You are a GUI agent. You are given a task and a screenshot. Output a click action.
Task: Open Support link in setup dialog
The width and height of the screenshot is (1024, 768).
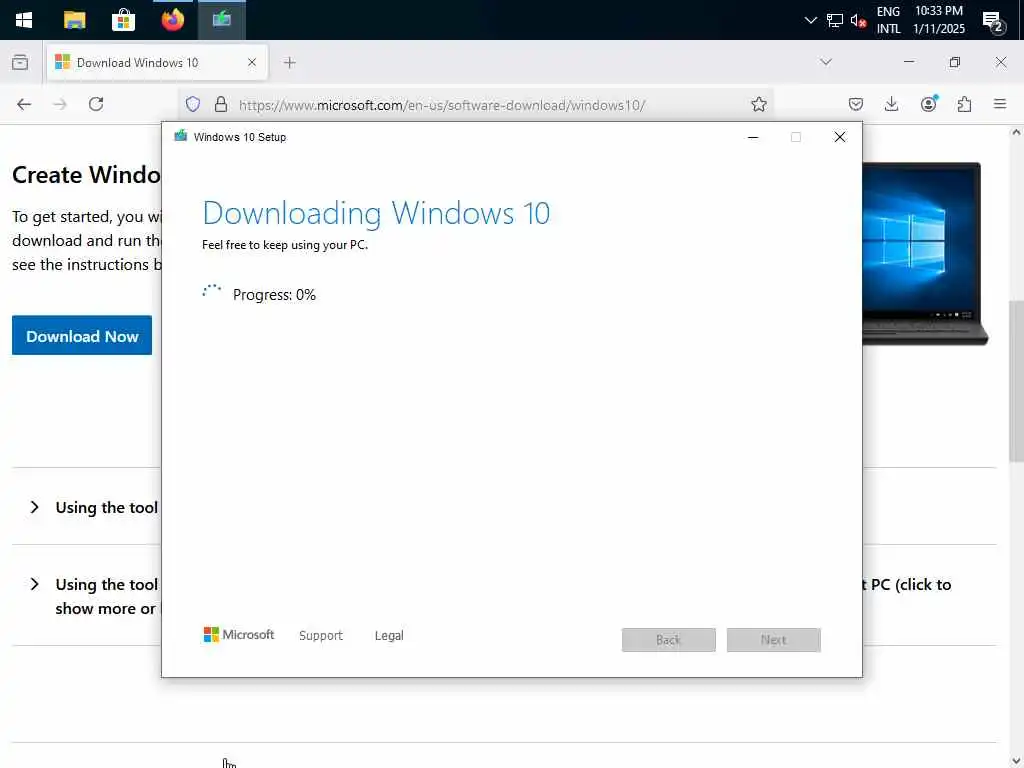click(x=321, y=635)
